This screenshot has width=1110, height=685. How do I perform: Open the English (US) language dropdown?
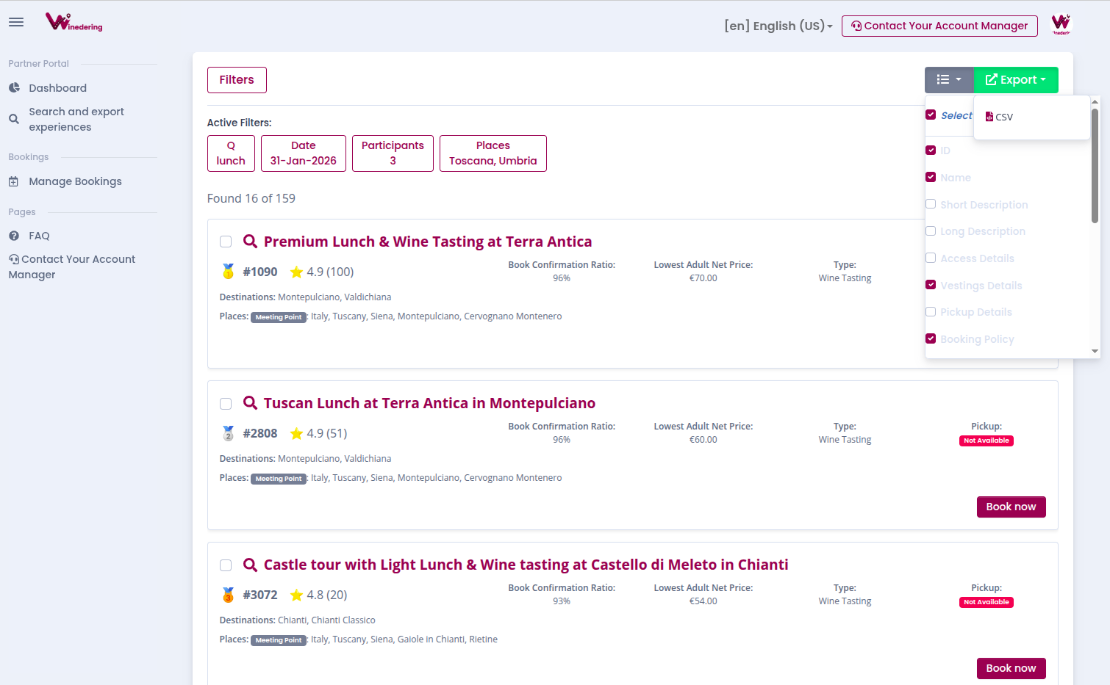778,26
